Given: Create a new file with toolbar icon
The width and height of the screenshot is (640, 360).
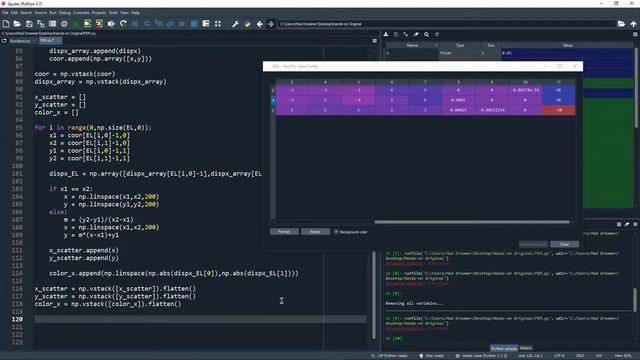Looking at the screenshot, I should coord(6,24).
